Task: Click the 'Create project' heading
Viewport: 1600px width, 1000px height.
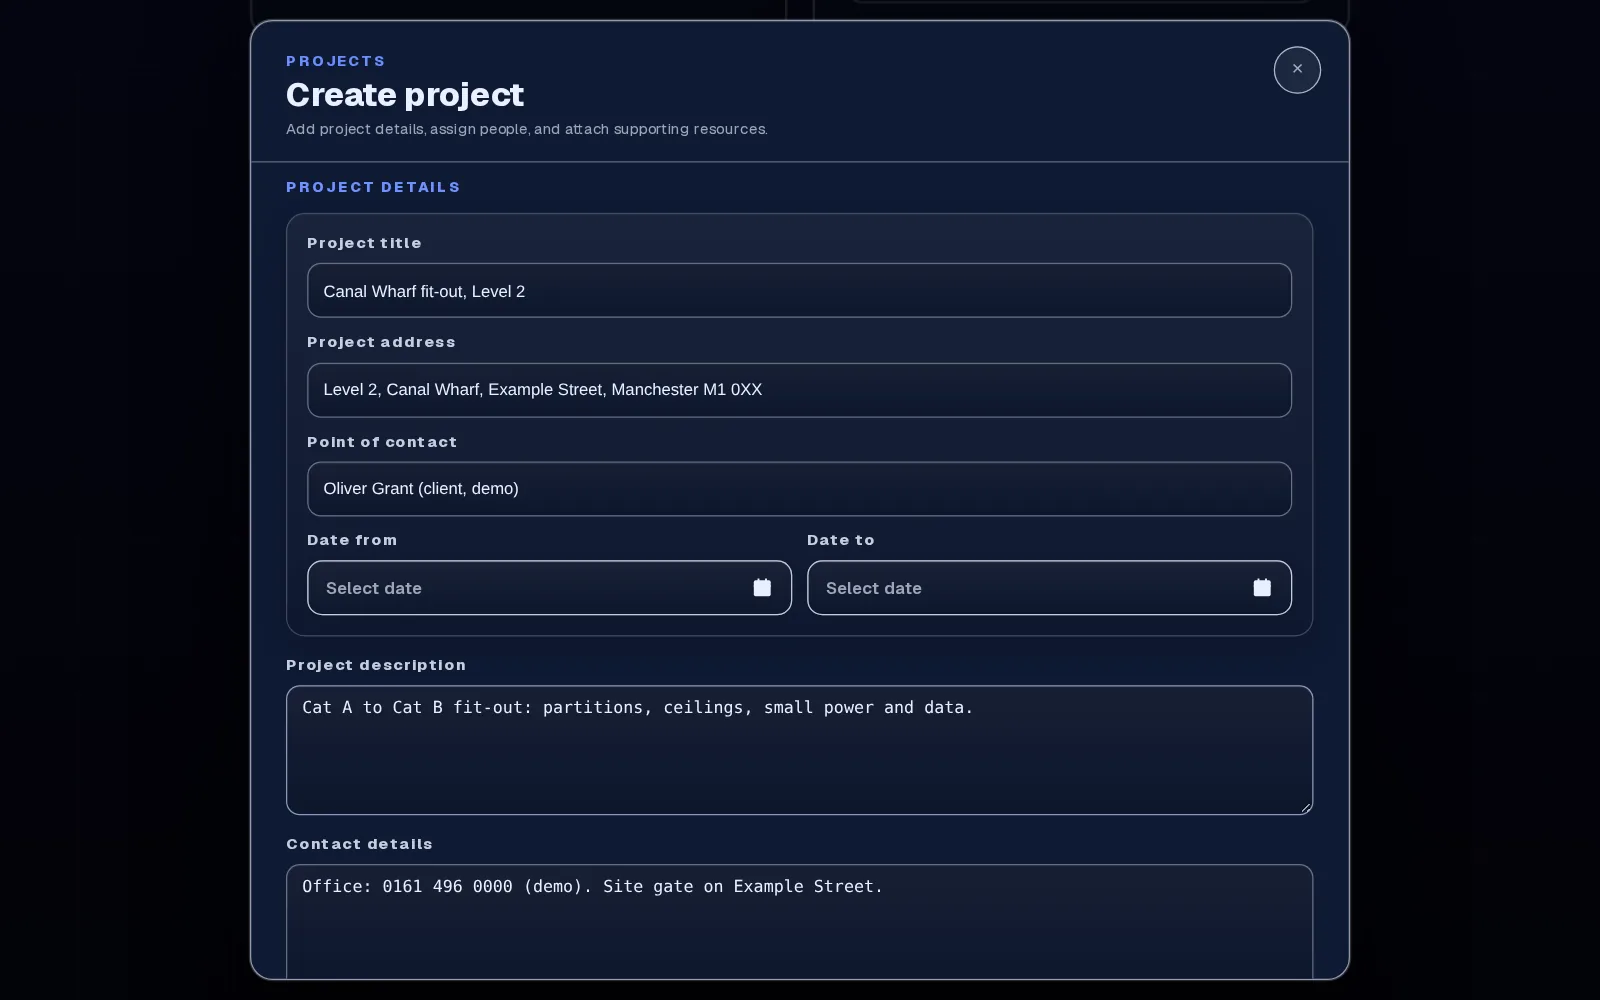Action: [405, 95]
